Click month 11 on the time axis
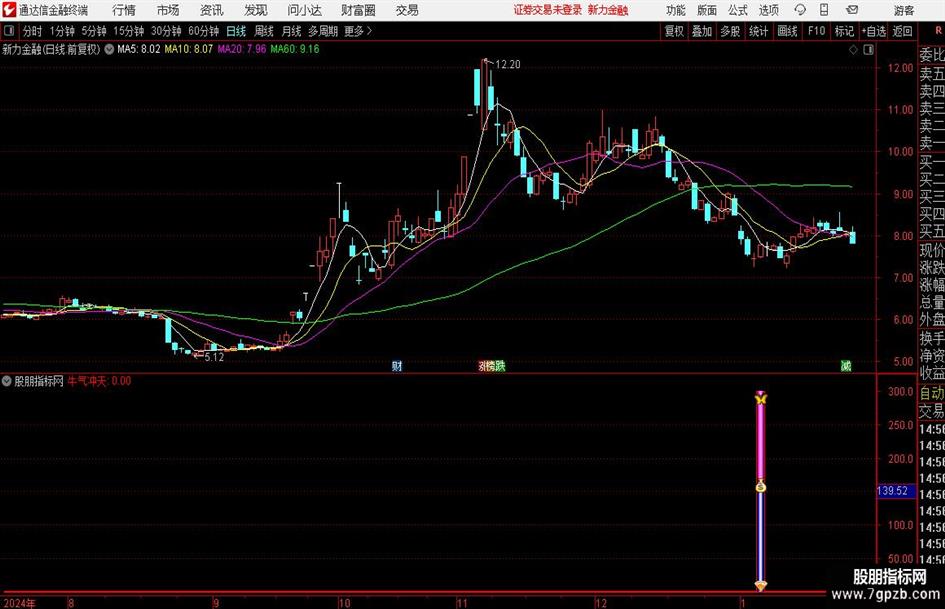 (x=462, y=603)
